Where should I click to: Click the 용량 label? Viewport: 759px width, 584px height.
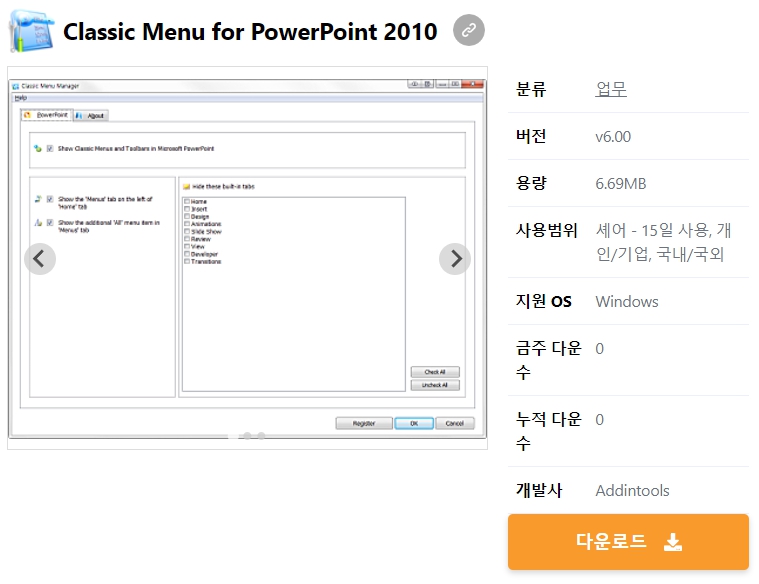pos(531,183)
